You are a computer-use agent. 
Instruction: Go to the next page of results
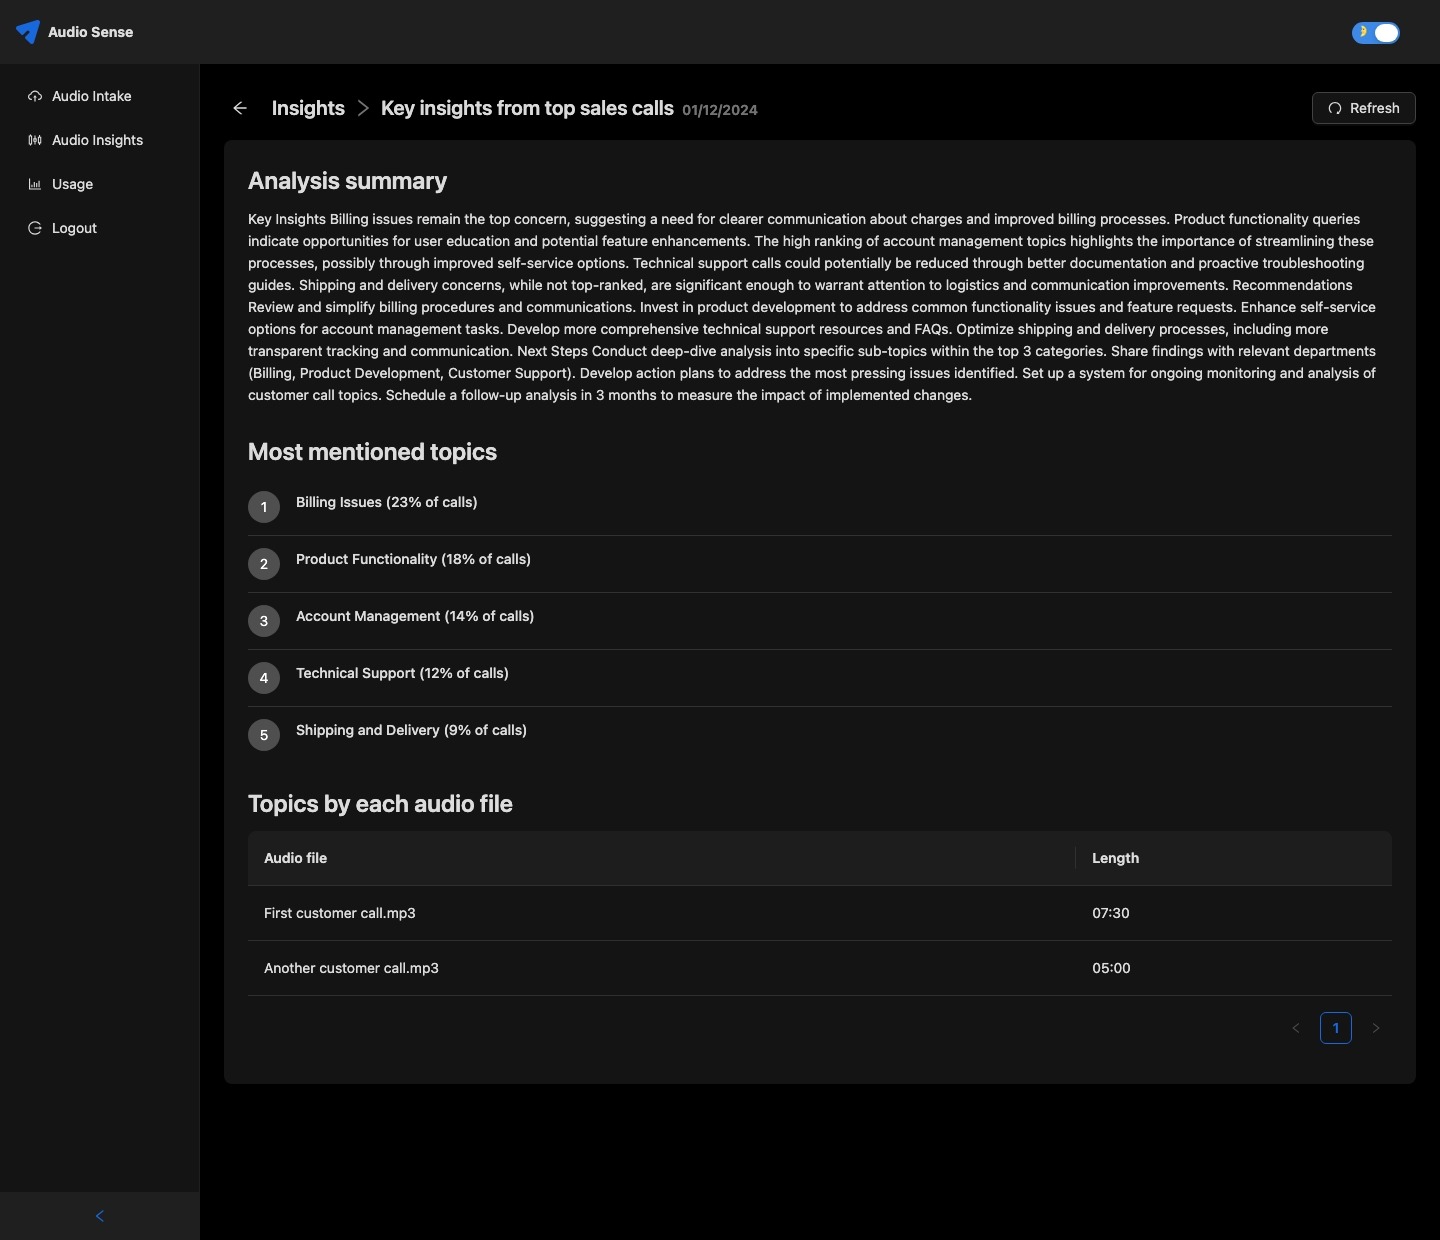click(x=1376, y=1028)
